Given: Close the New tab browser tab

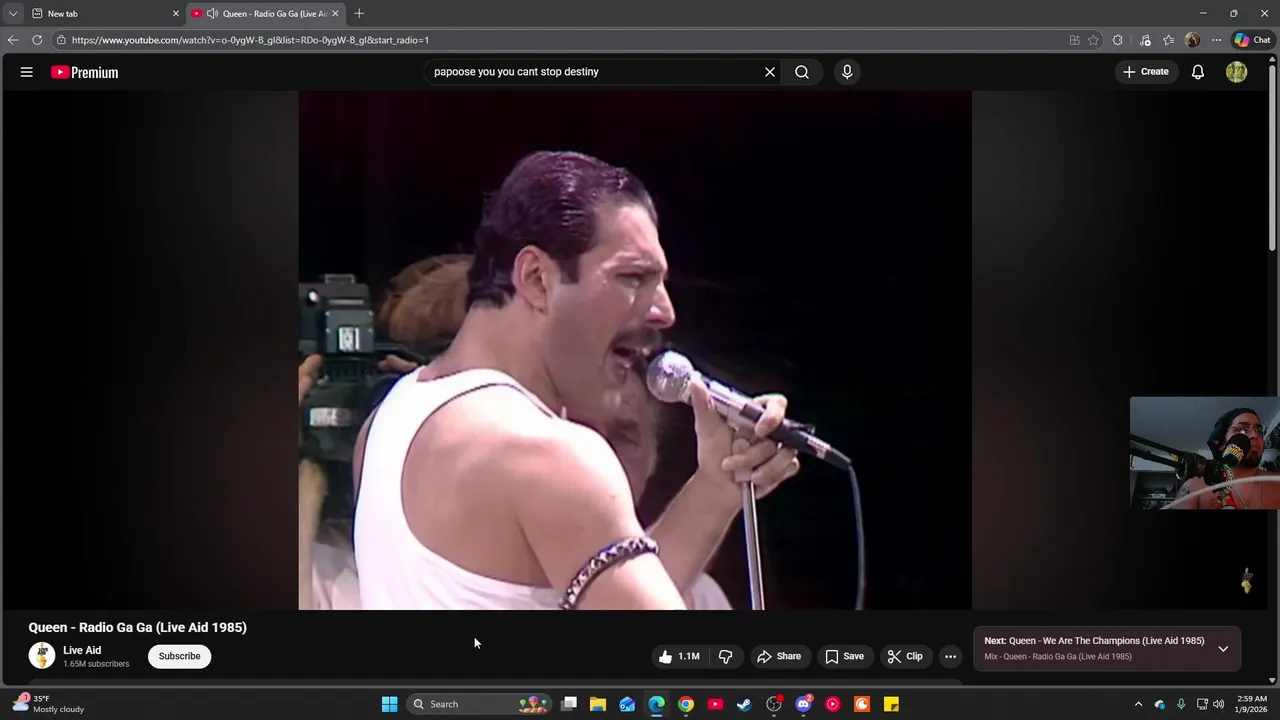Looking at the screenshot, I should point(176,14).
